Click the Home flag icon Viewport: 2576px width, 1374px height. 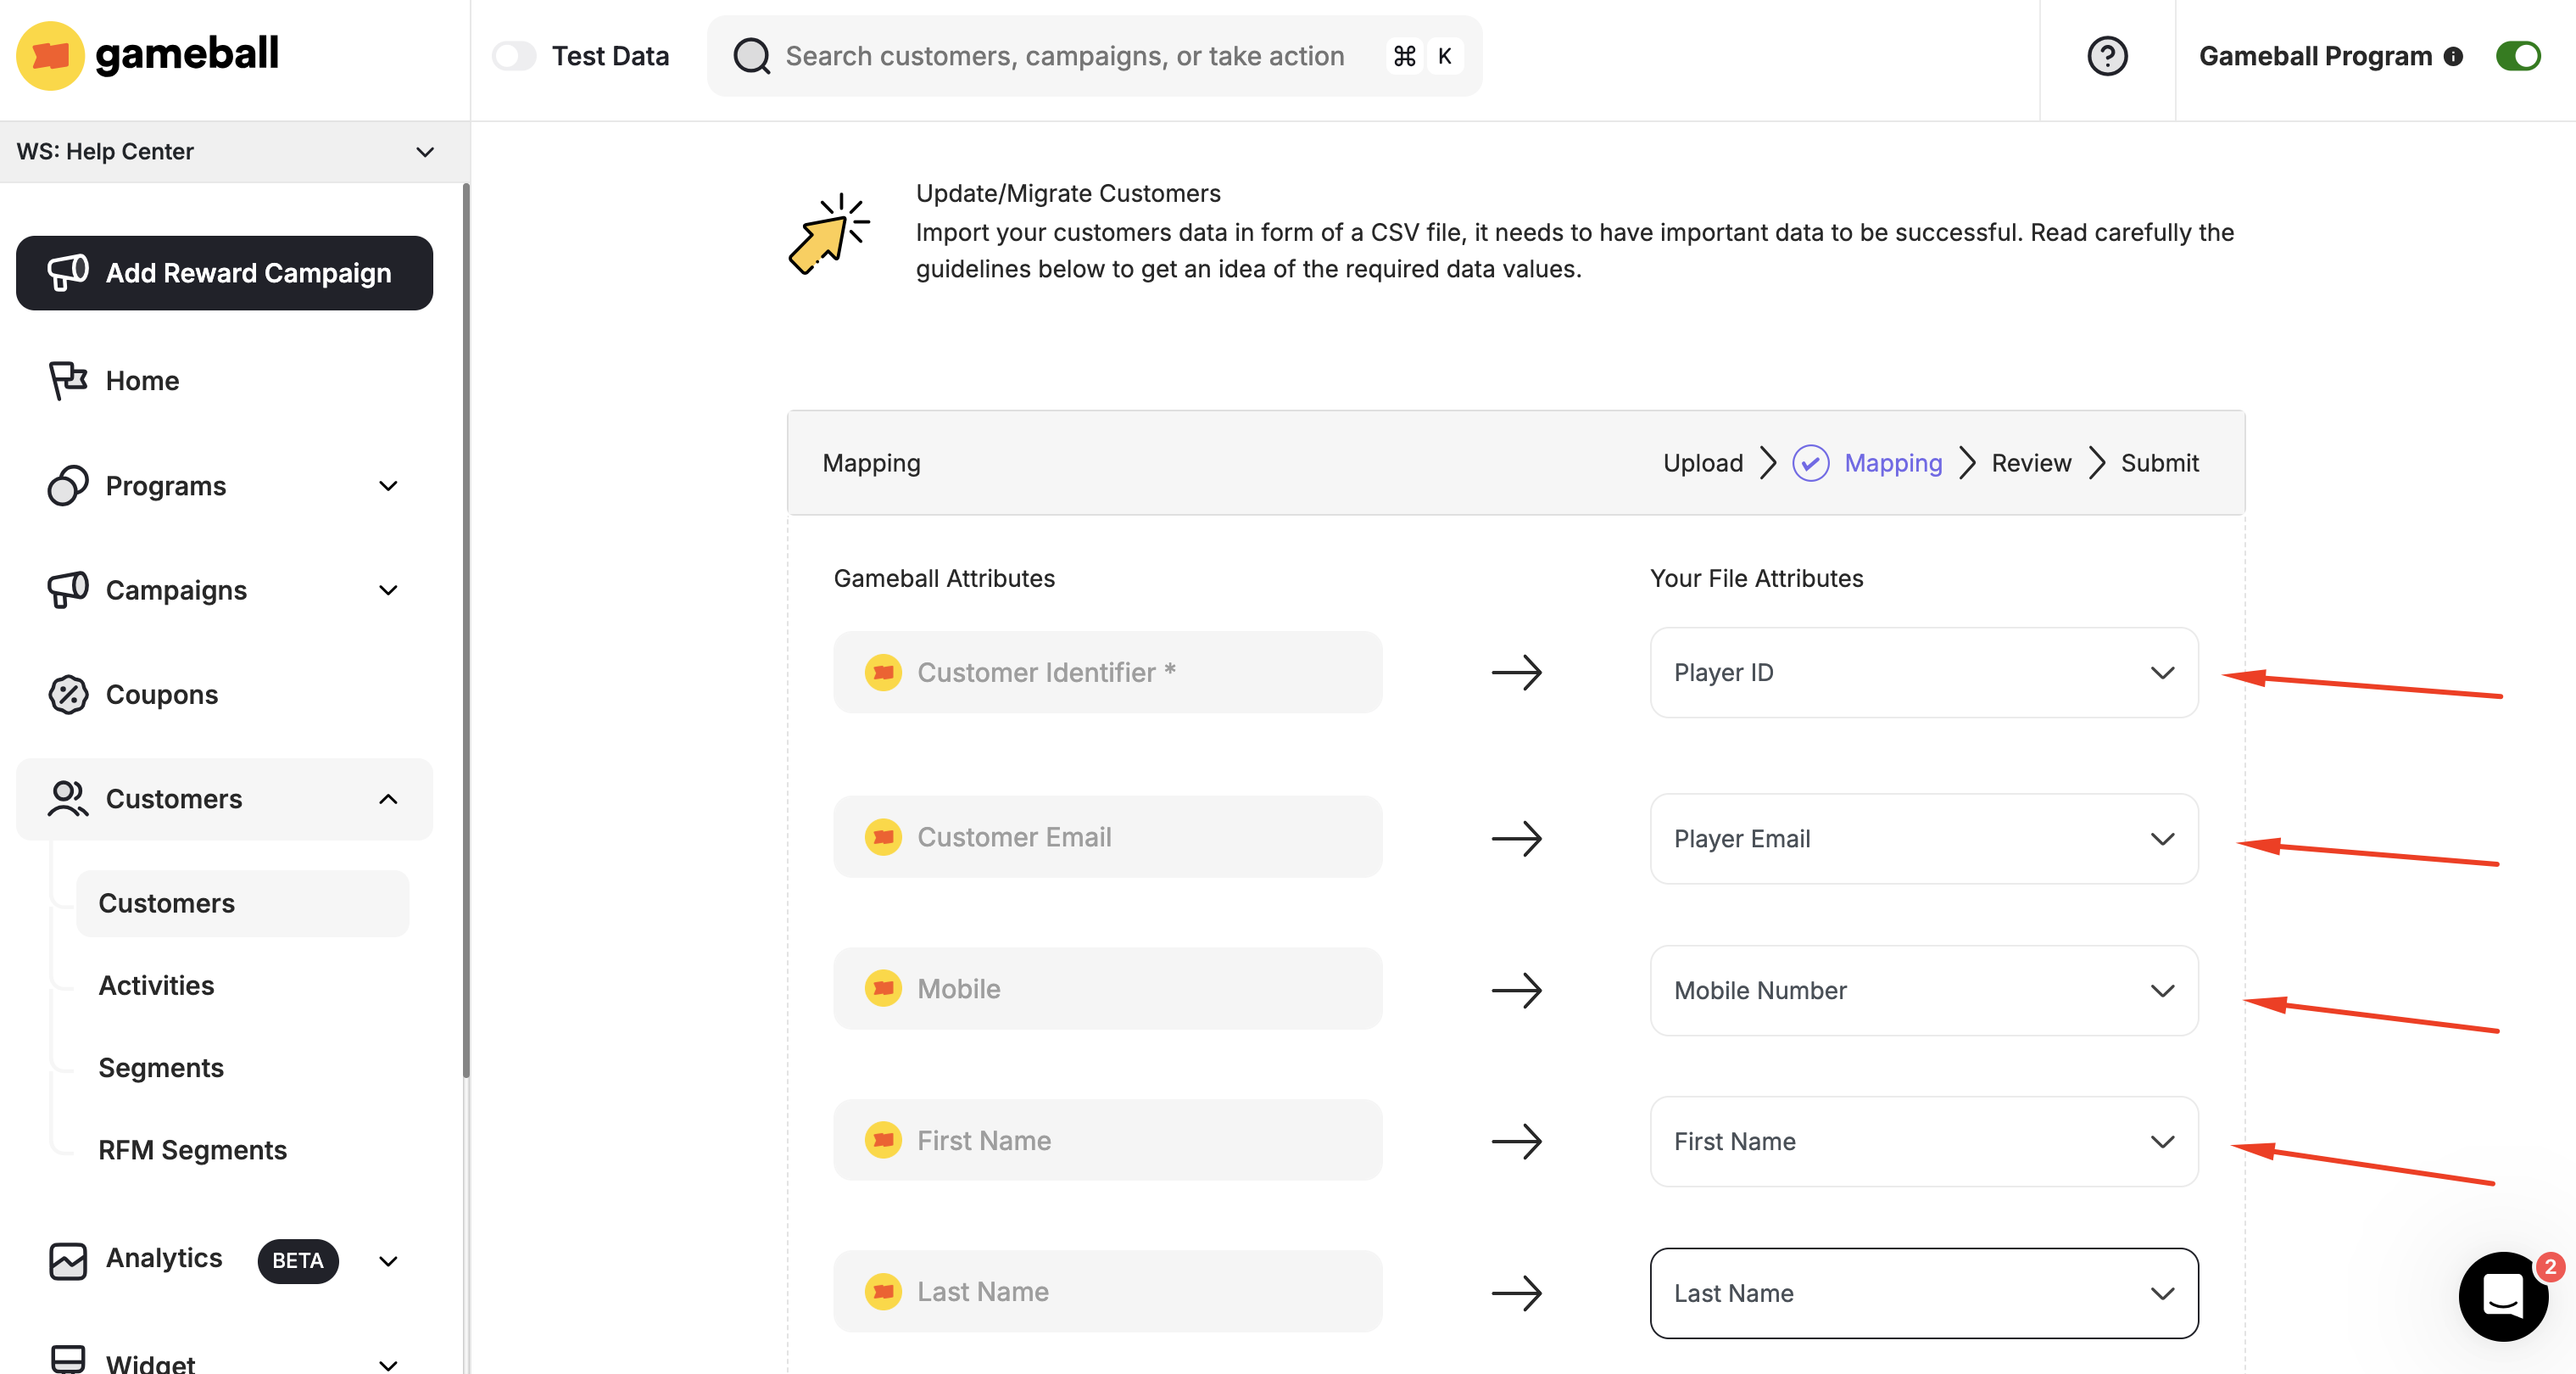[68, 381]
